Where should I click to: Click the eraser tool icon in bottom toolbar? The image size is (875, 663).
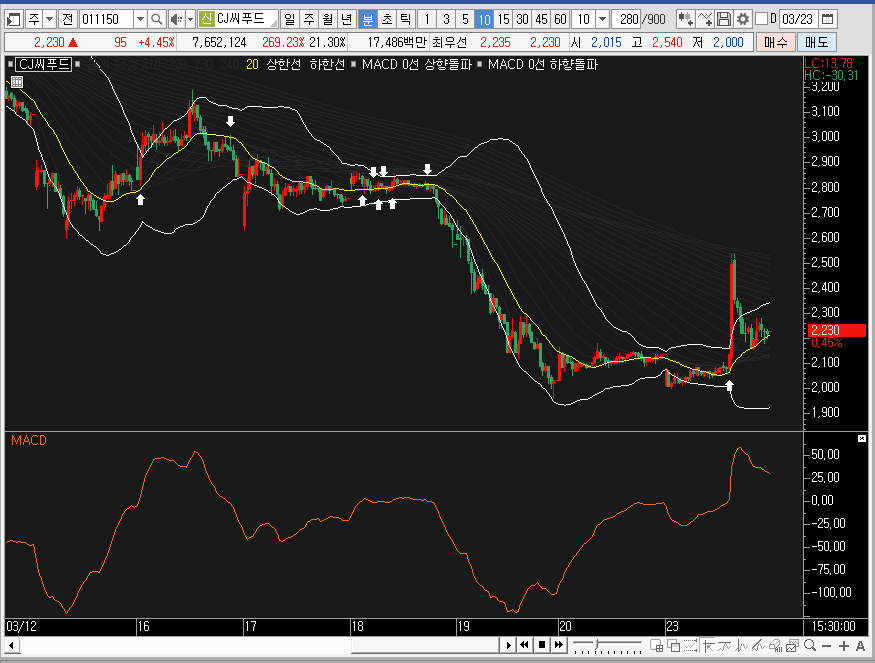coord(775,646)
